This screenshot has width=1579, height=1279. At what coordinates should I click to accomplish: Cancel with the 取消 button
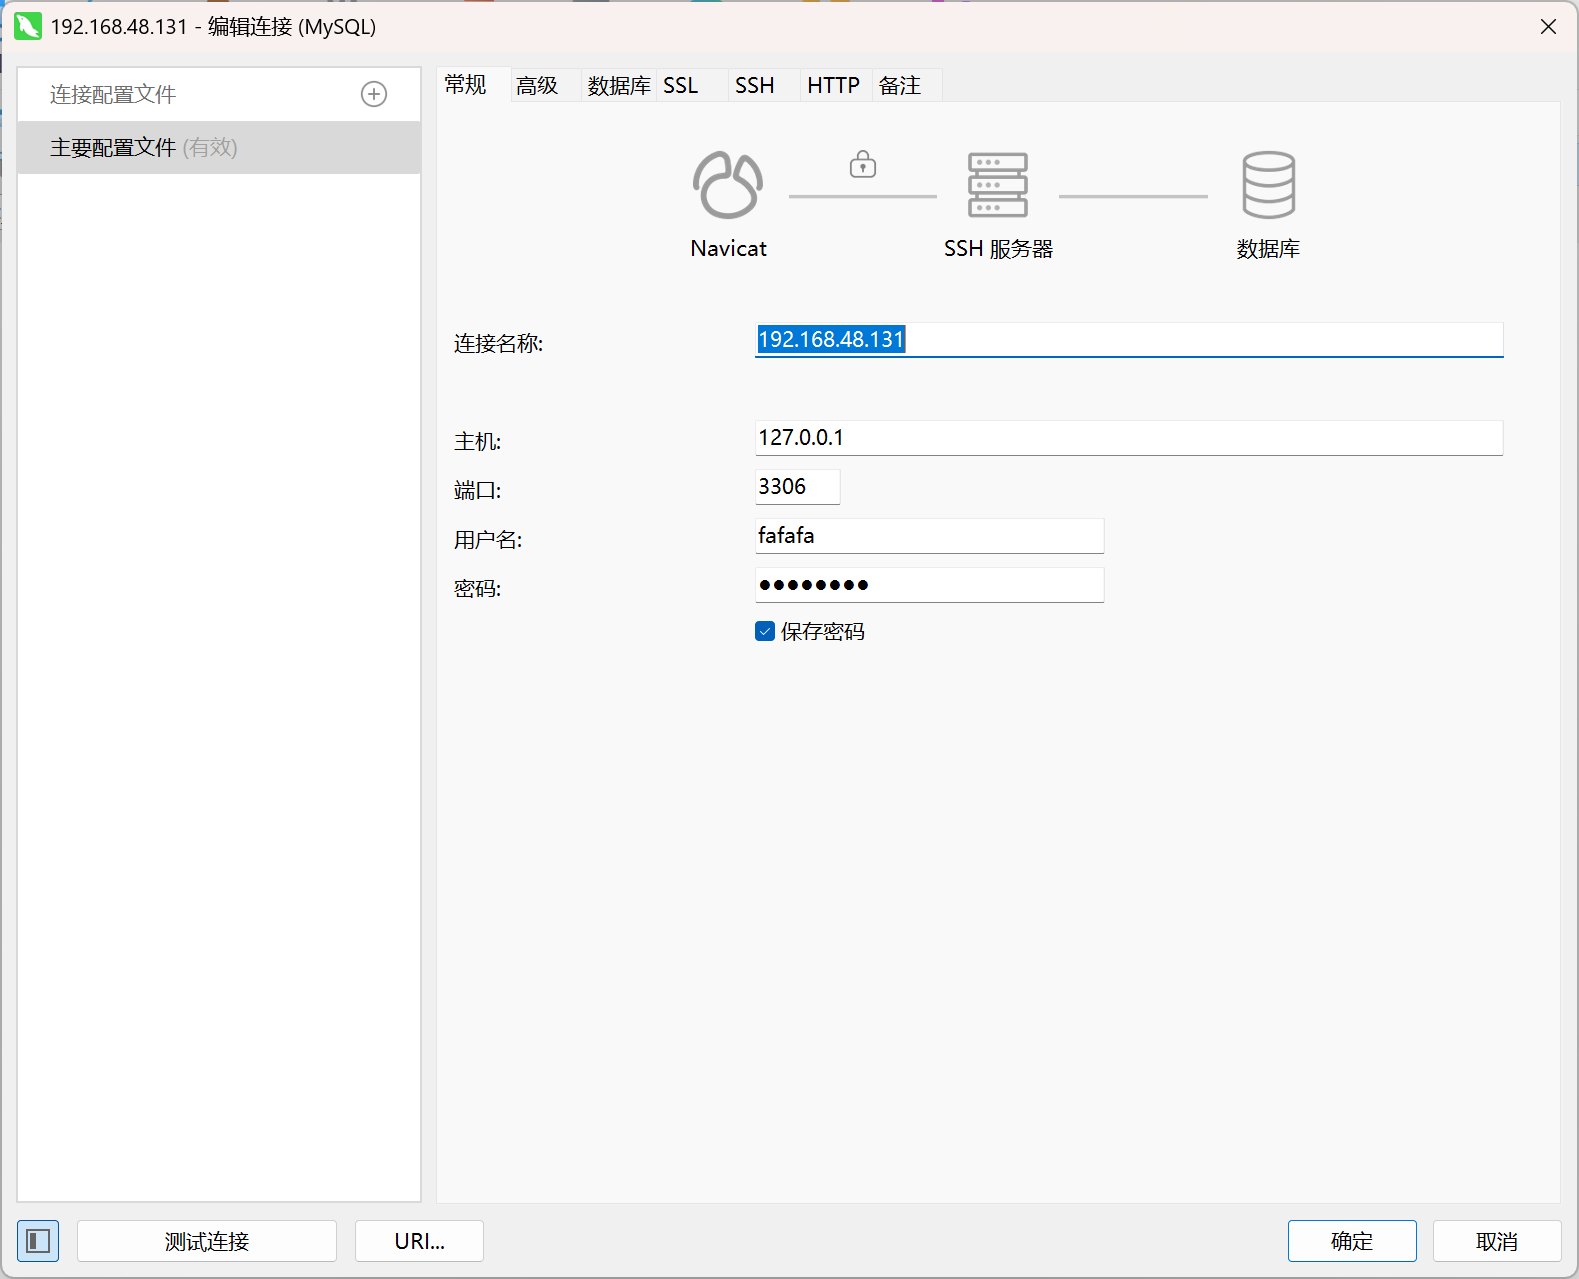[1497, 1241]
